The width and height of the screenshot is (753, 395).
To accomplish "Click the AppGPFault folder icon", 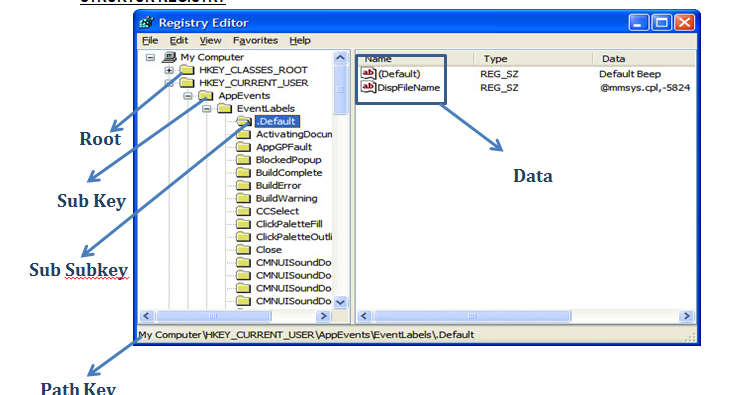I will (x=243, y=147).
